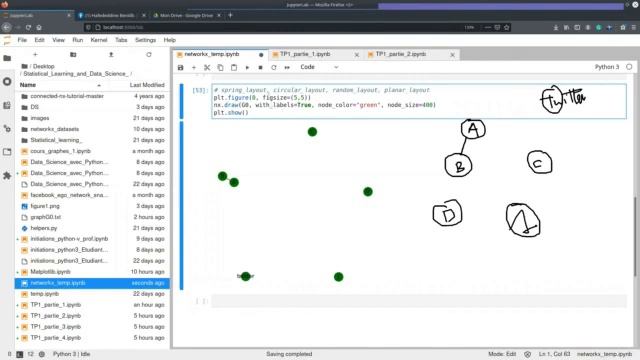Go to Firefox home page
Image resolution: width=640 pixels, height=360 pixels.
pos(39,27)
